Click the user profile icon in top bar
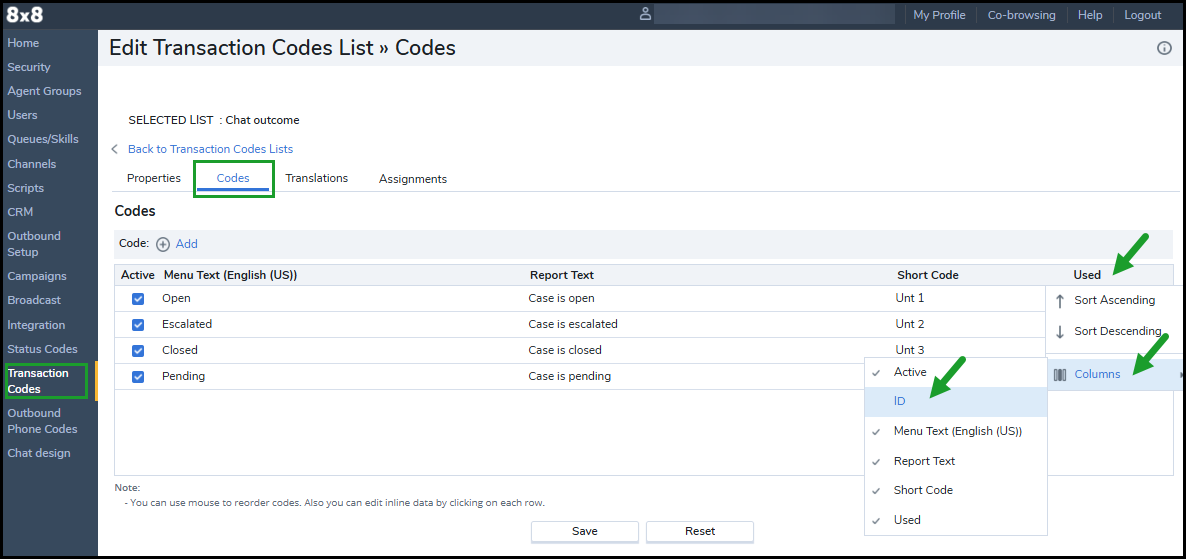The width and height of the screenshot is (1186, 559). (645, 14)
